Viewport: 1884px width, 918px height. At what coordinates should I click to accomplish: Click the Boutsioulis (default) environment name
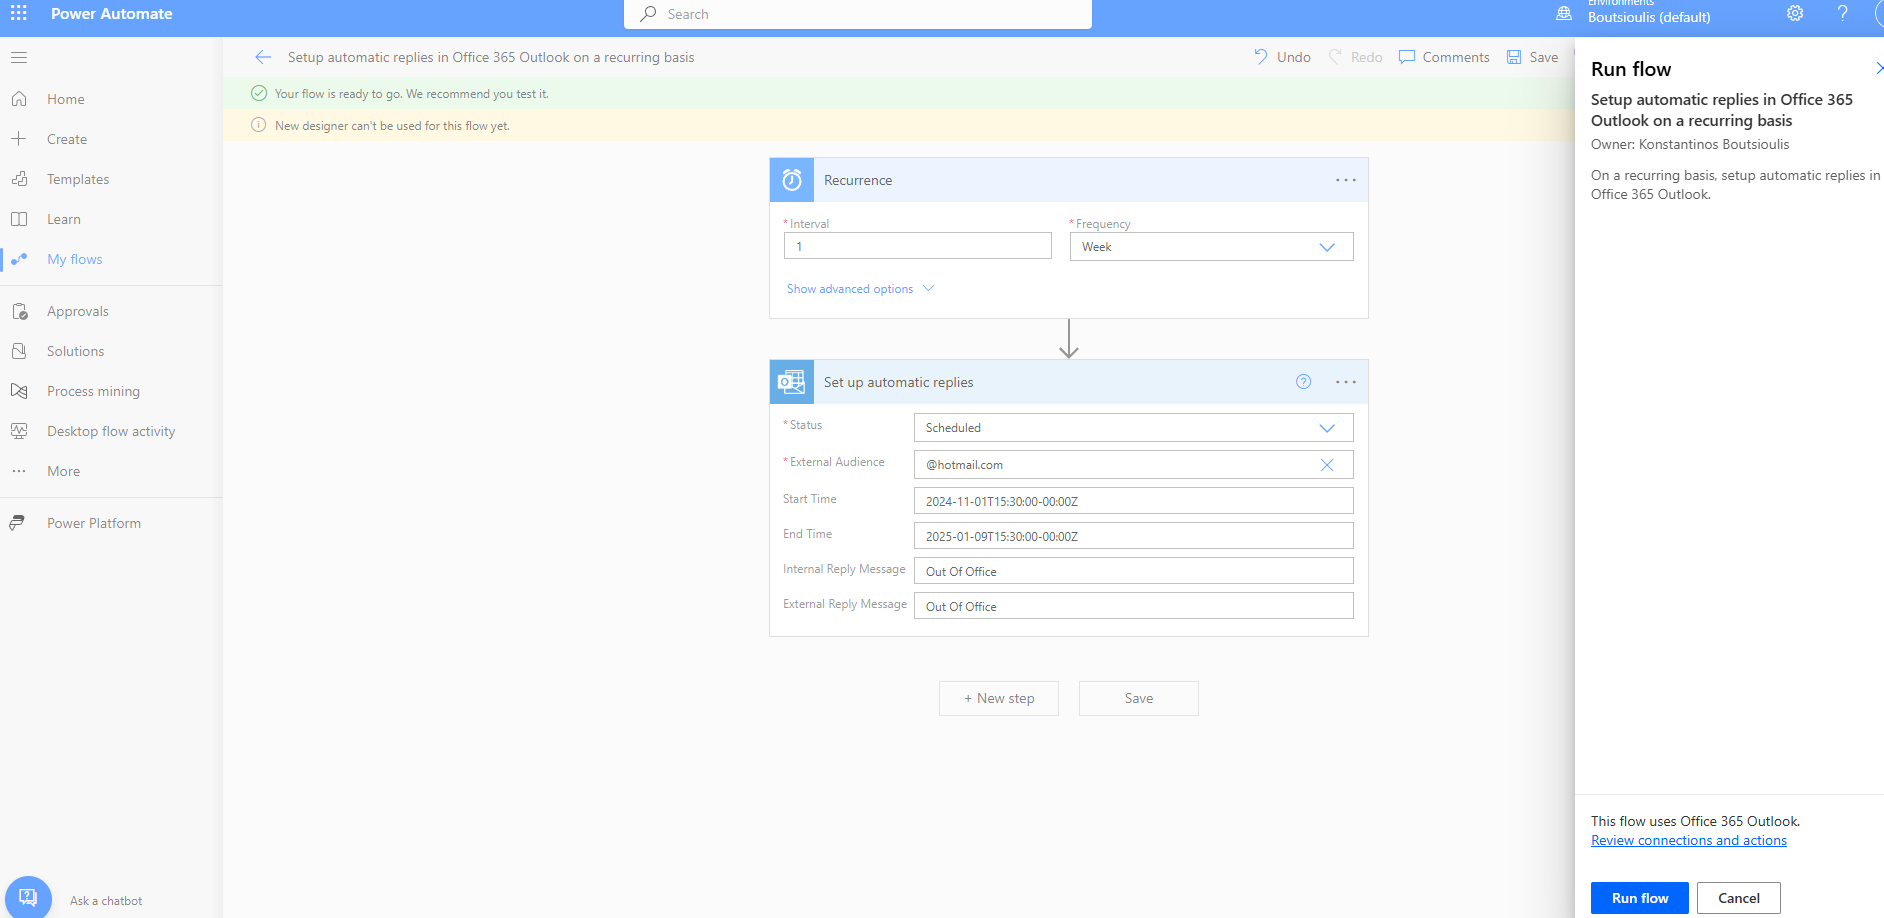point(1649,17)
